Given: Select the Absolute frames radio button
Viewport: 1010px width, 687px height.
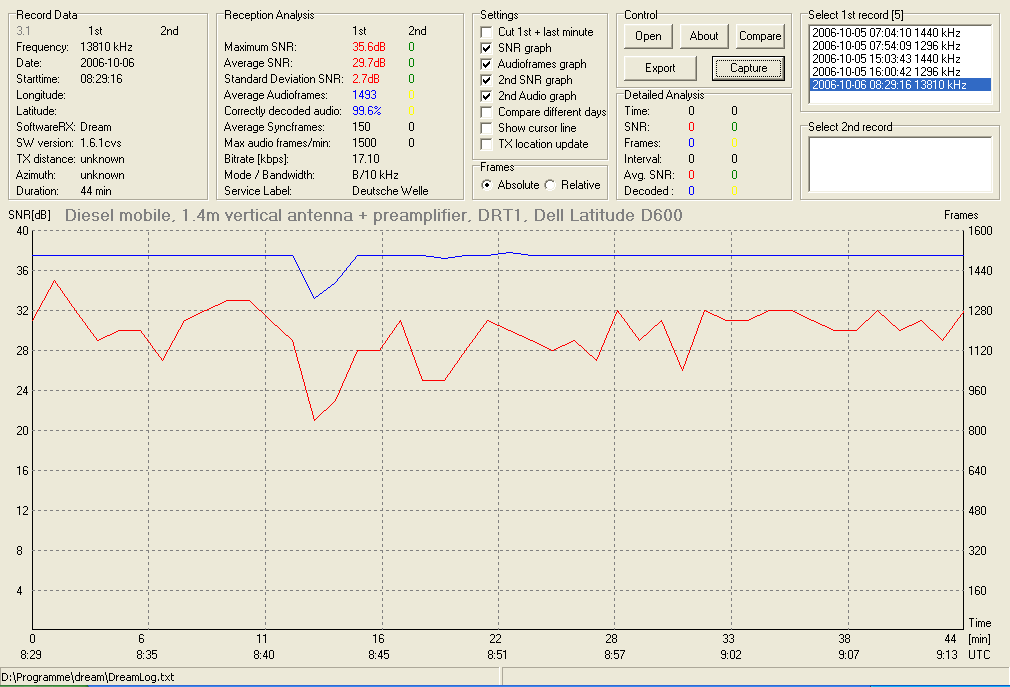Looking at the screenshot, I should 487,185.
